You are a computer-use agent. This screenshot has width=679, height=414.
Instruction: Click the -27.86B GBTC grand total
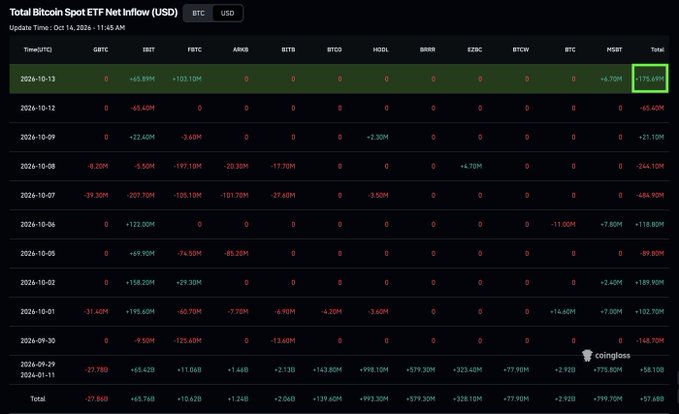pos(97,399)
